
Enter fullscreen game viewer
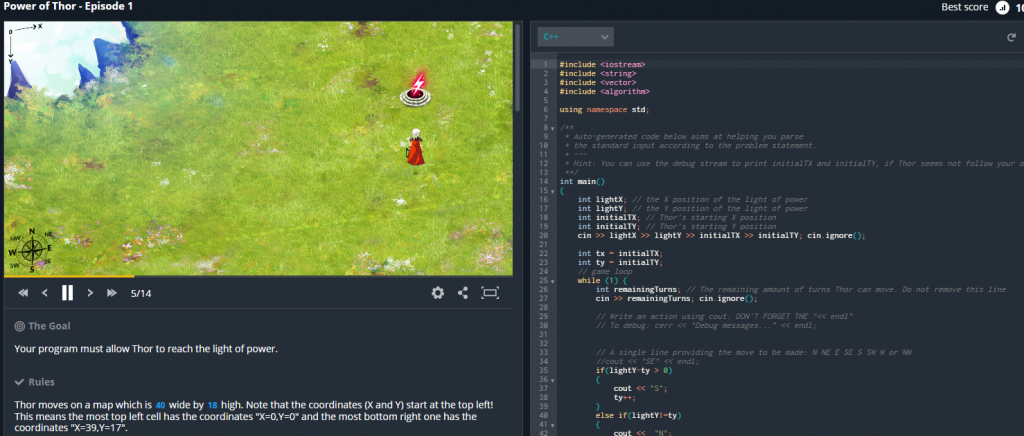point(490,293)
